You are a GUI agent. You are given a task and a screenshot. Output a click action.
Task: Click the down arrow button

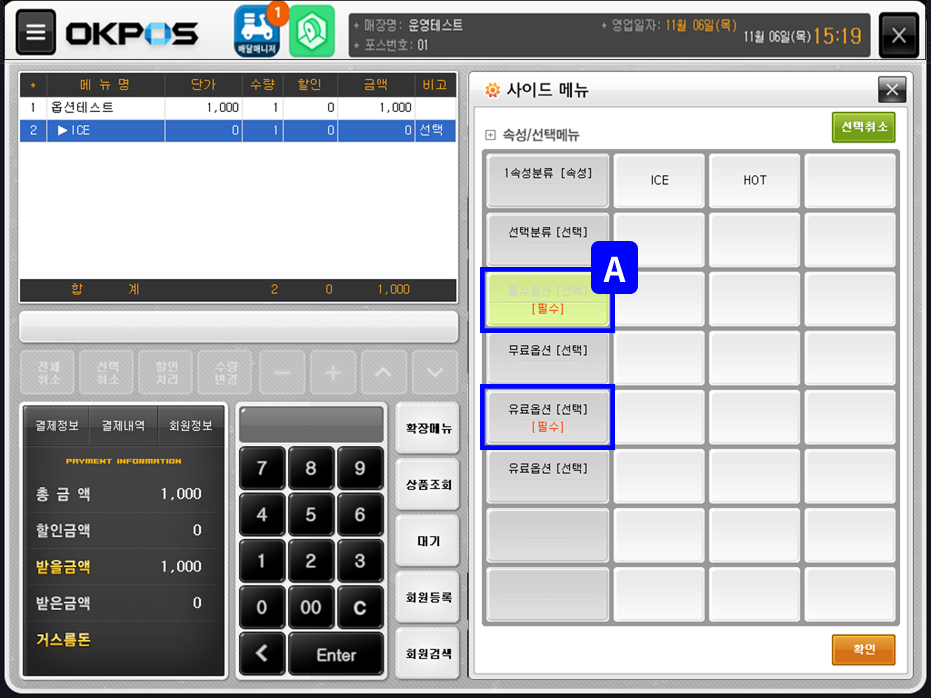(434, 373)
